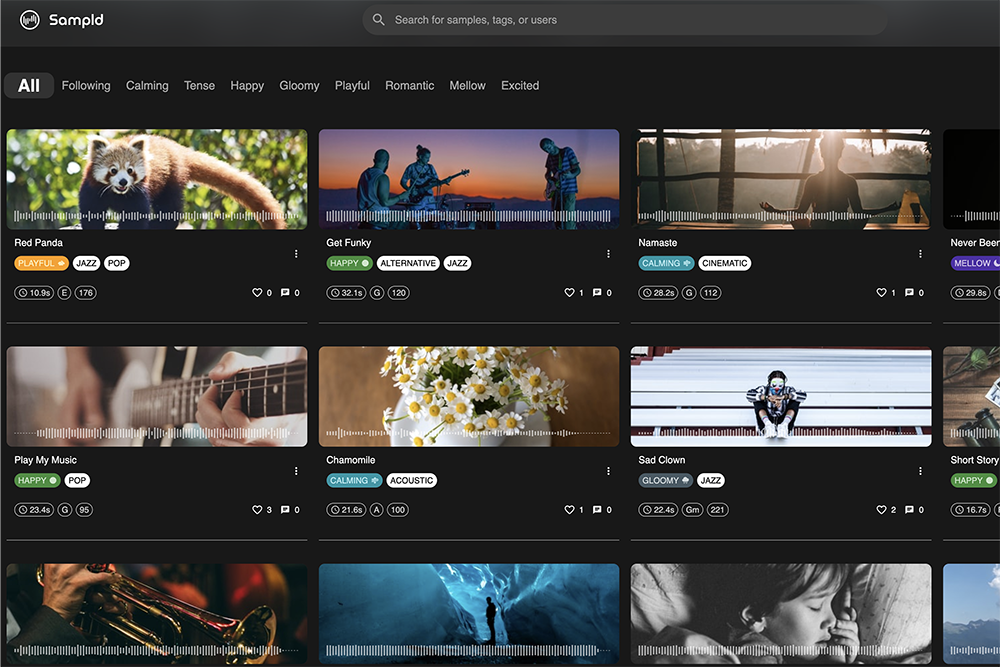Click the POP tag on Play My Music
This screenshot has width=1000, height=667.
coord(77,481)
